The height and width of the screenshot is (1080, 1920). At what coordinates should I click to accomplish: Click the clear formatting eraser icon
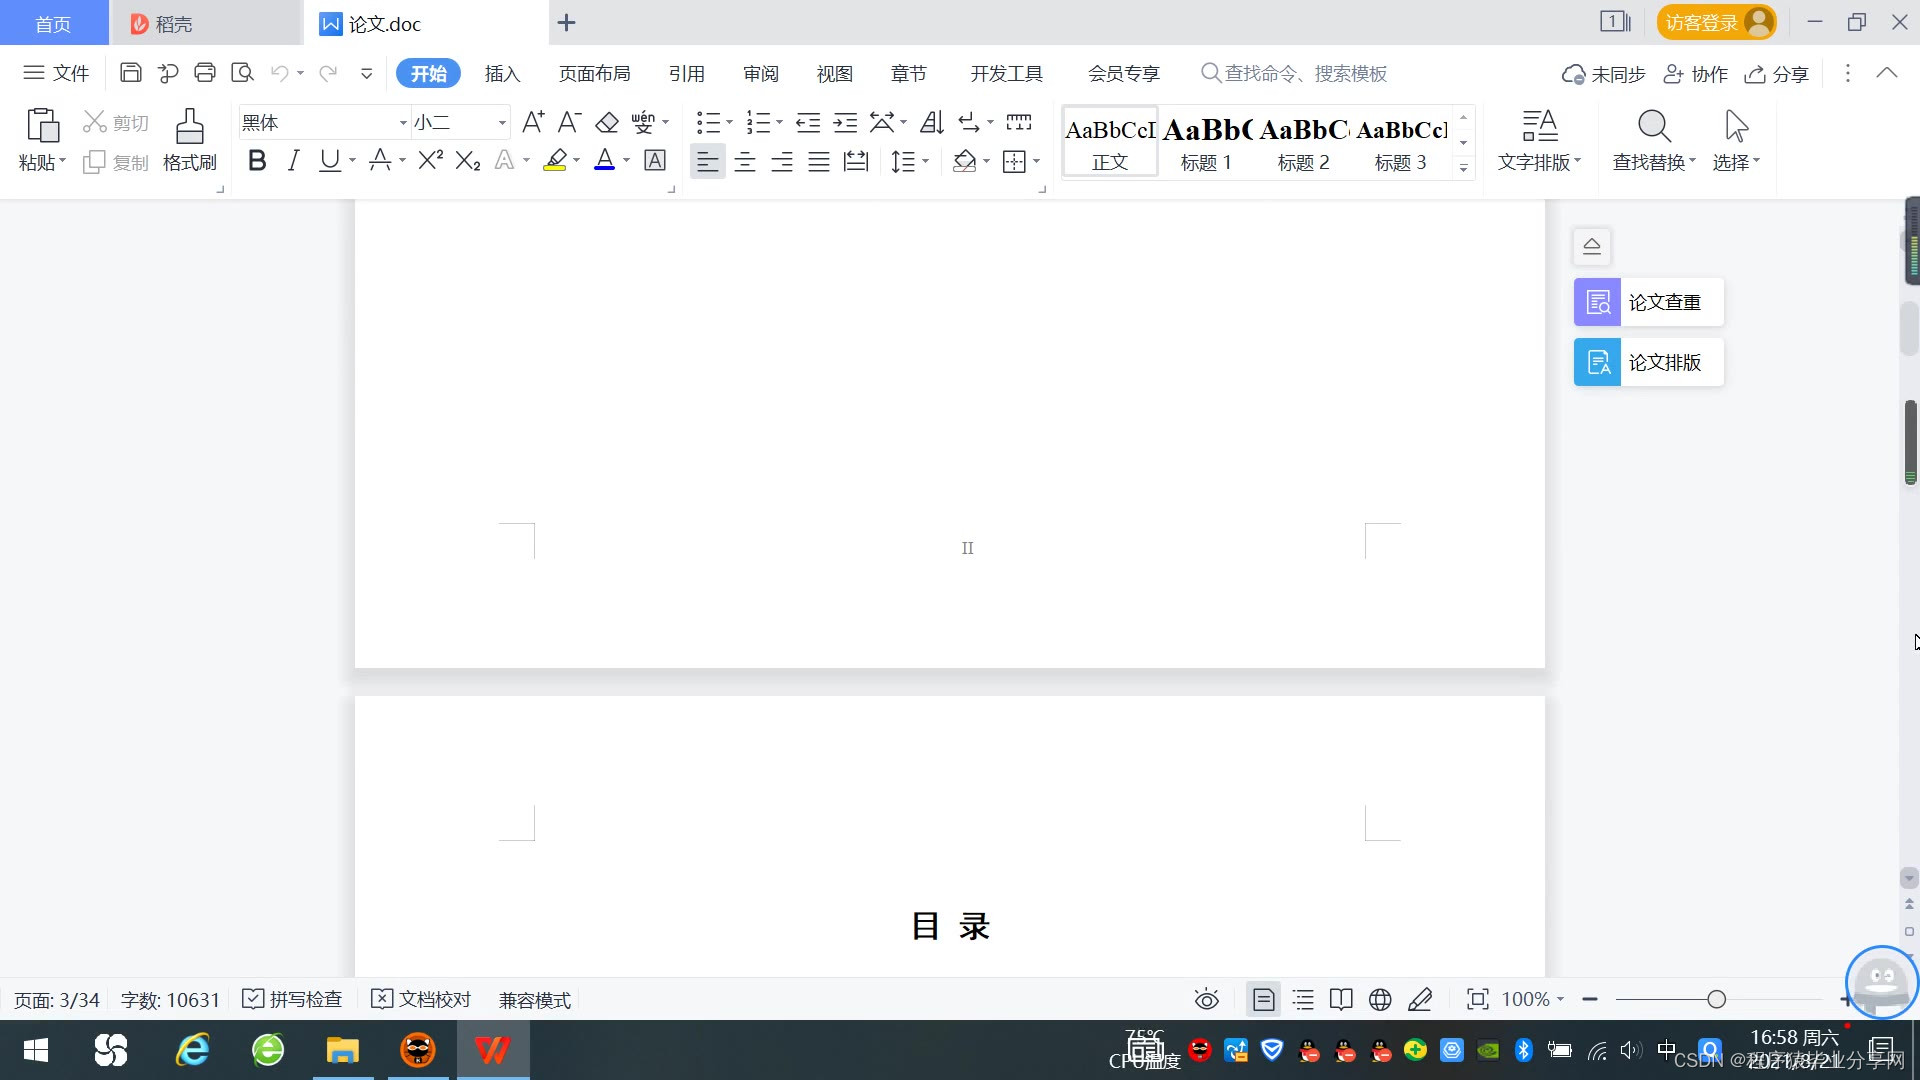click(607, 123)
